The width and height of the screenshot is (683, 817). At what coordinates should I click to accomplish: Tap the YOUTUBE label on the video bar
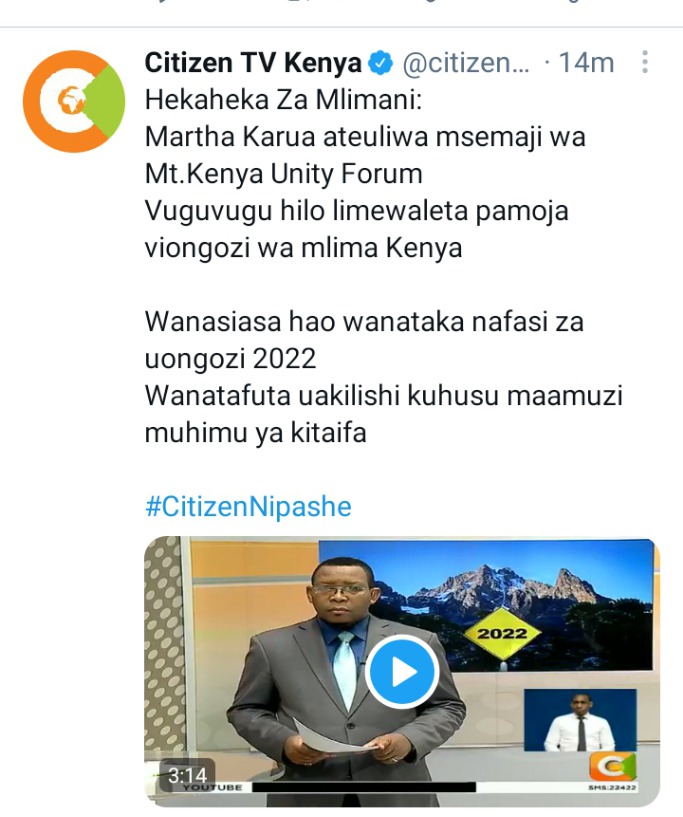pyautogui.click(x=212, y=787)
